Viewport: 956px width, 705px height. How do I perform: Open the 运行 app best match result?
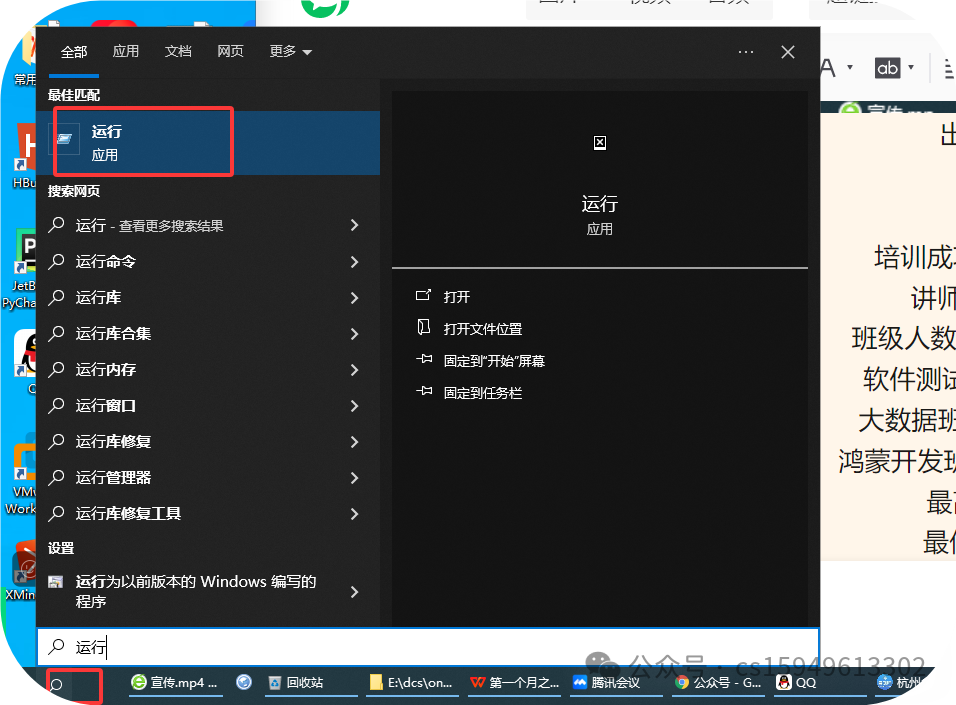click(208, 143)
